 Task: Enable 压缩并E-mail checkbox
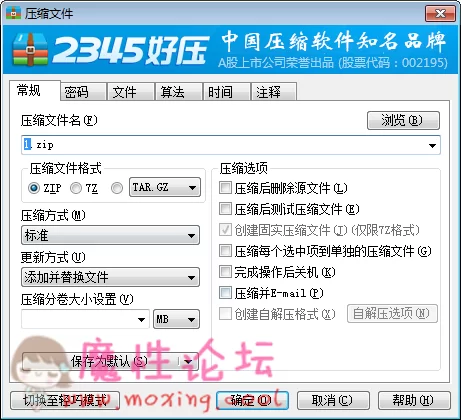point(225,293)
